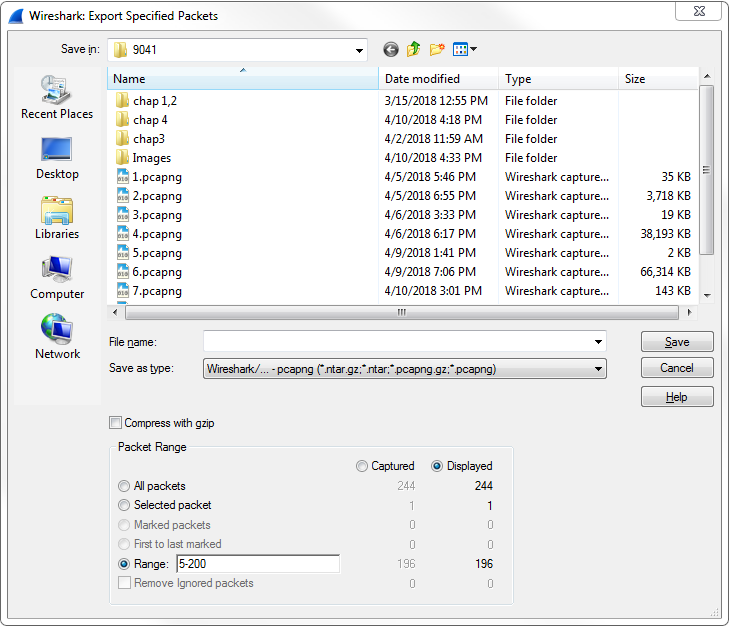Click the 38,193 KB size cell
Viewport: 730px width, 628px height.
pyautogui.click(x=665, y=233)
